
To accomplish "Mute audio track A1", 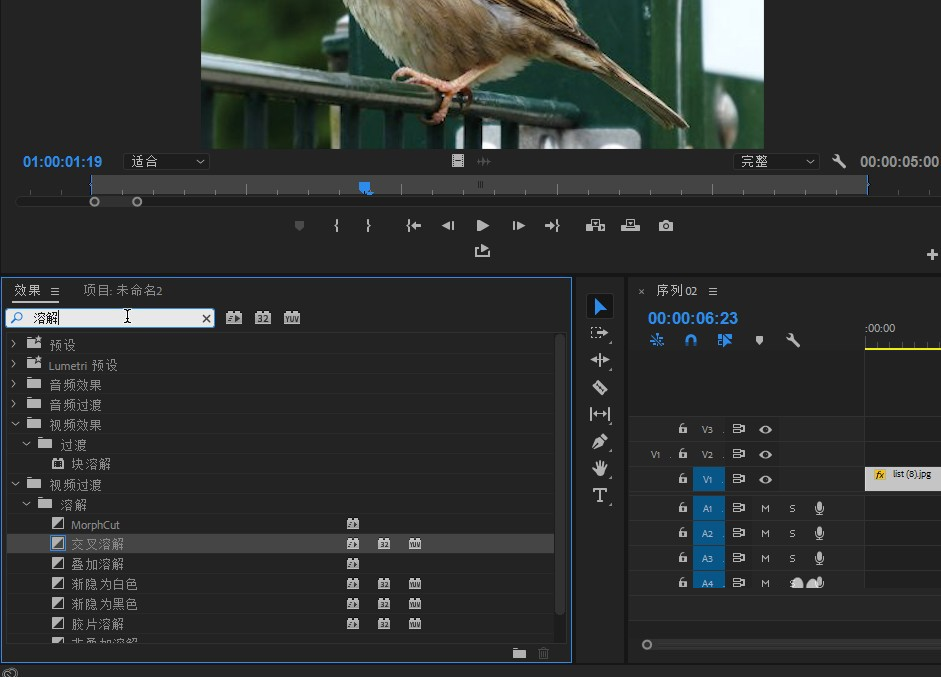I will pos(765,508).
